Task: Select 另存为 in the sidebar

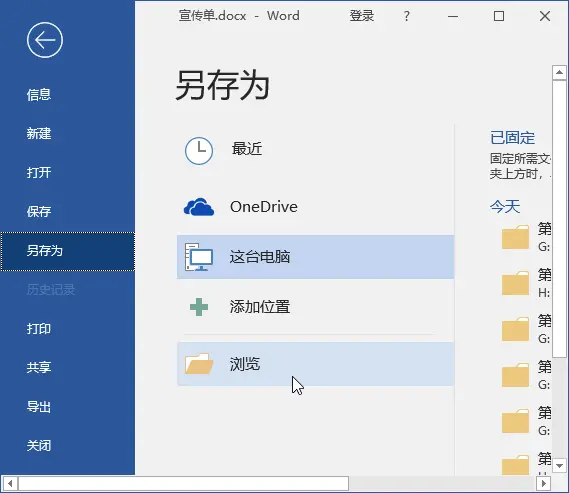Action: [67, 251]
